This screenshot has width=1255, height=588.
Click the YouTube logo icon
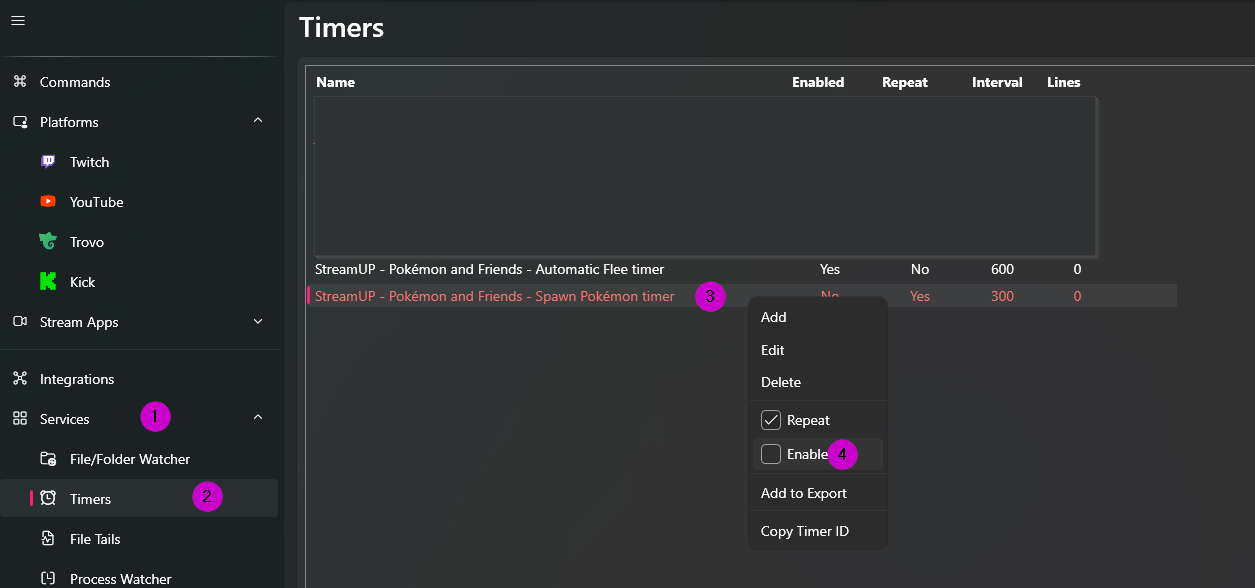click(48, 202)
